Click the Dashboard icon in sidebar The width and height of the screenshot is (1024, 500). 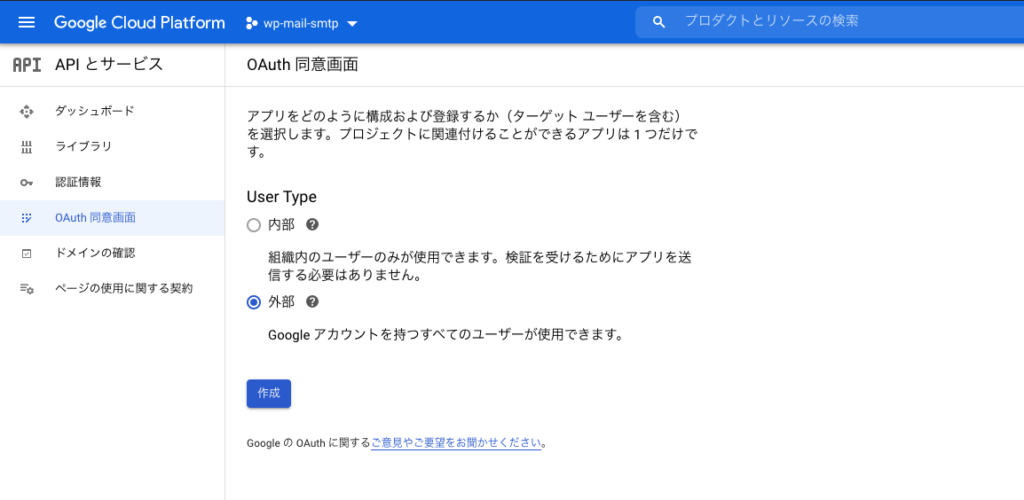point(27,111)
